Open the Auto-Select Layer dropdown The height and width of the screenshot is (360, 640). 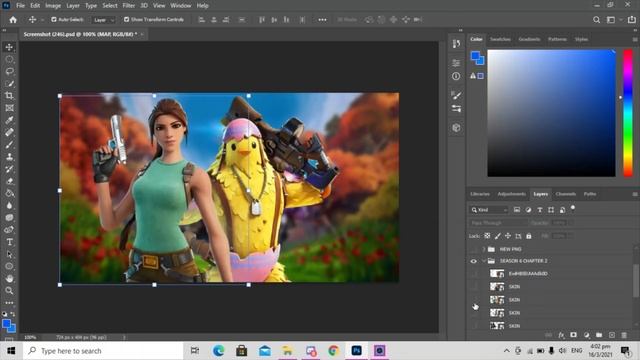pyautogui.click(x=104, y=20)
